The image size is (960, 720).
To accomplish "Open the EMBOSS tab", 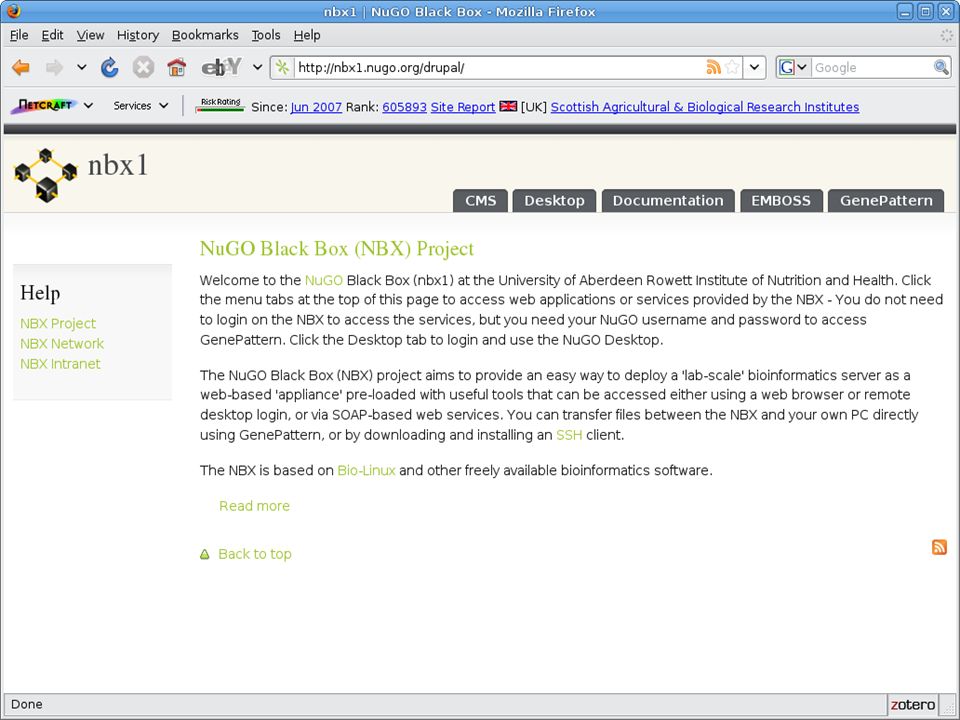I will point(781,201).
